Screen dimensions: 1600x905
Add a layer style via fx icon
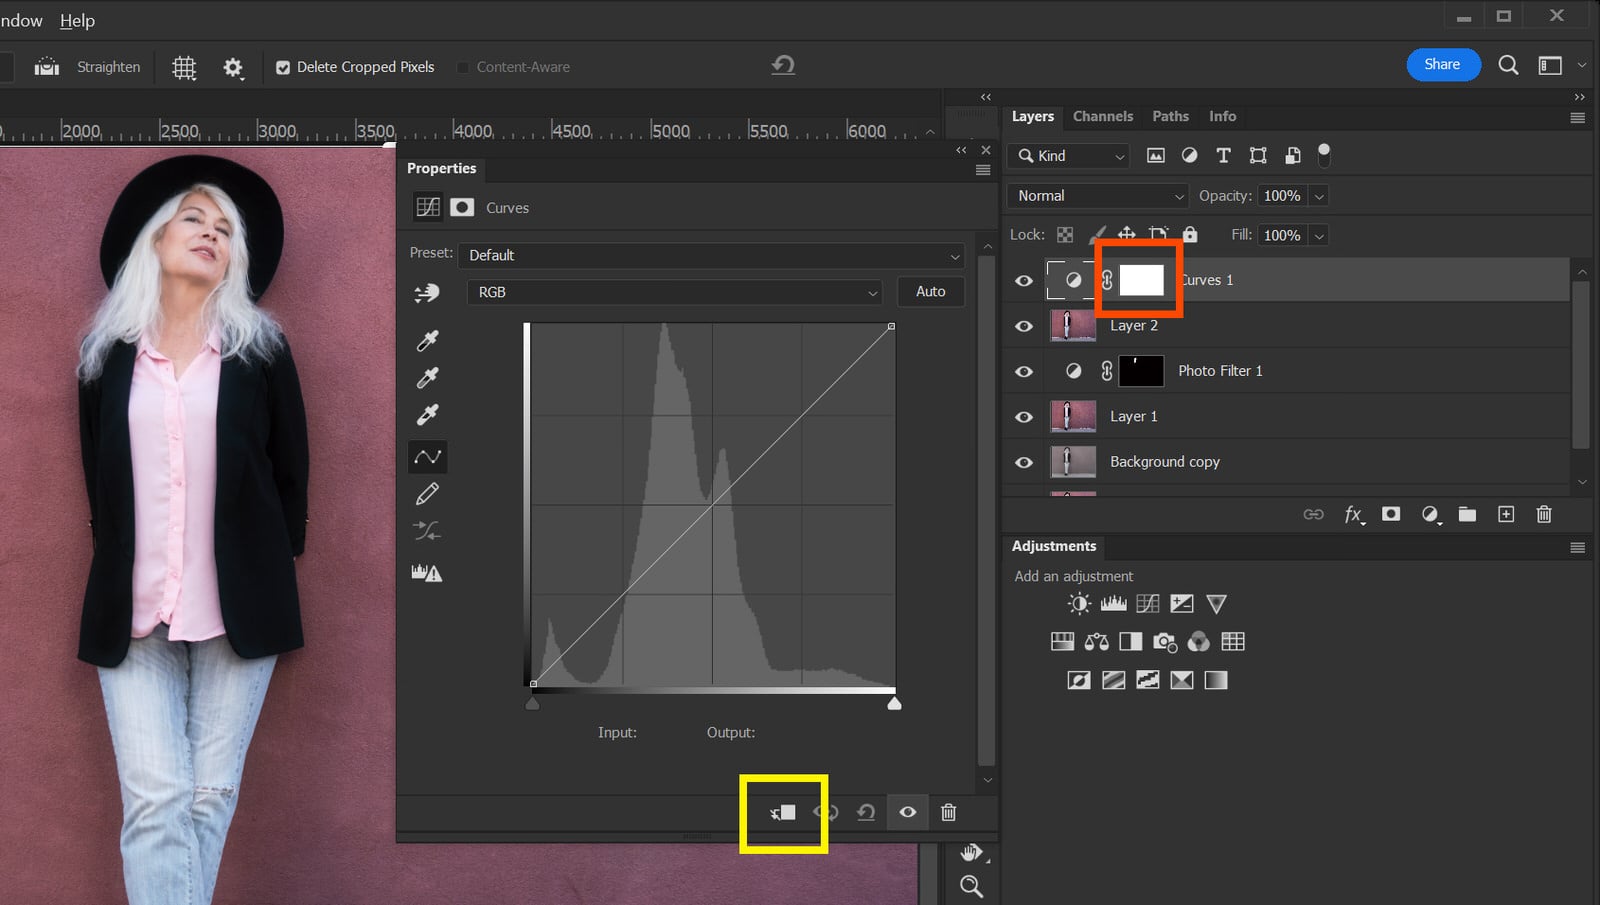coord(1353,514)
